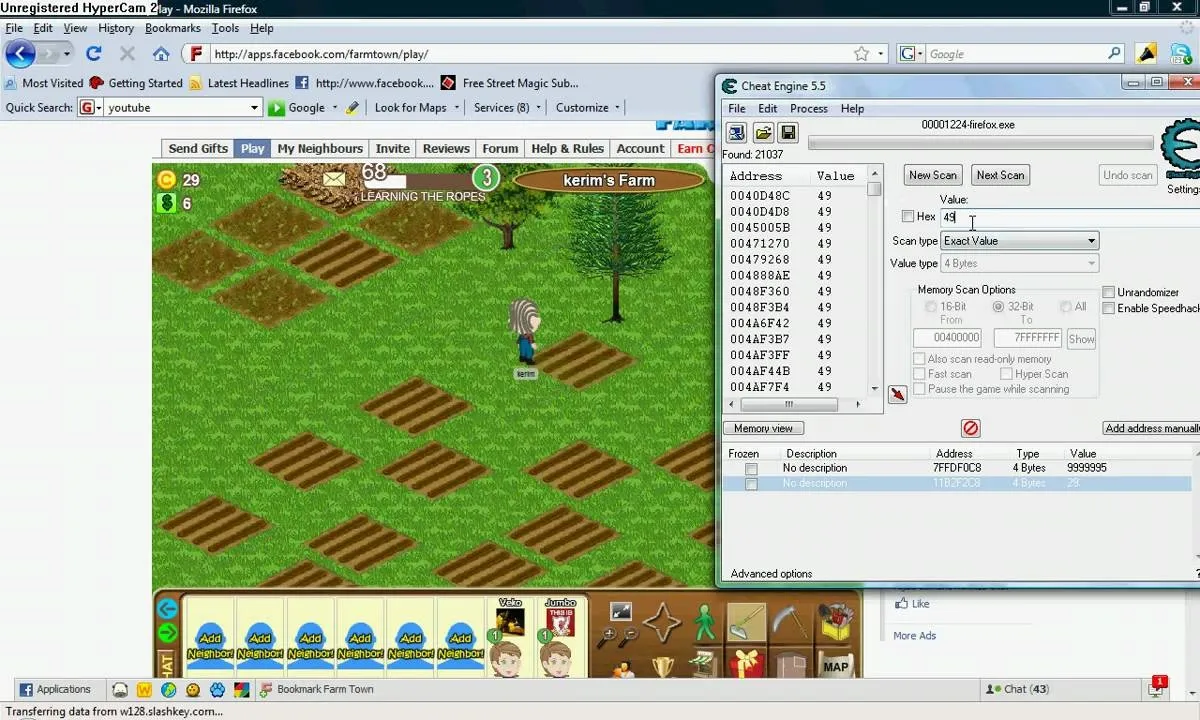Tick the Fast scan checkbox
This screenshot has height=720, width=1200.
point(919,374)
